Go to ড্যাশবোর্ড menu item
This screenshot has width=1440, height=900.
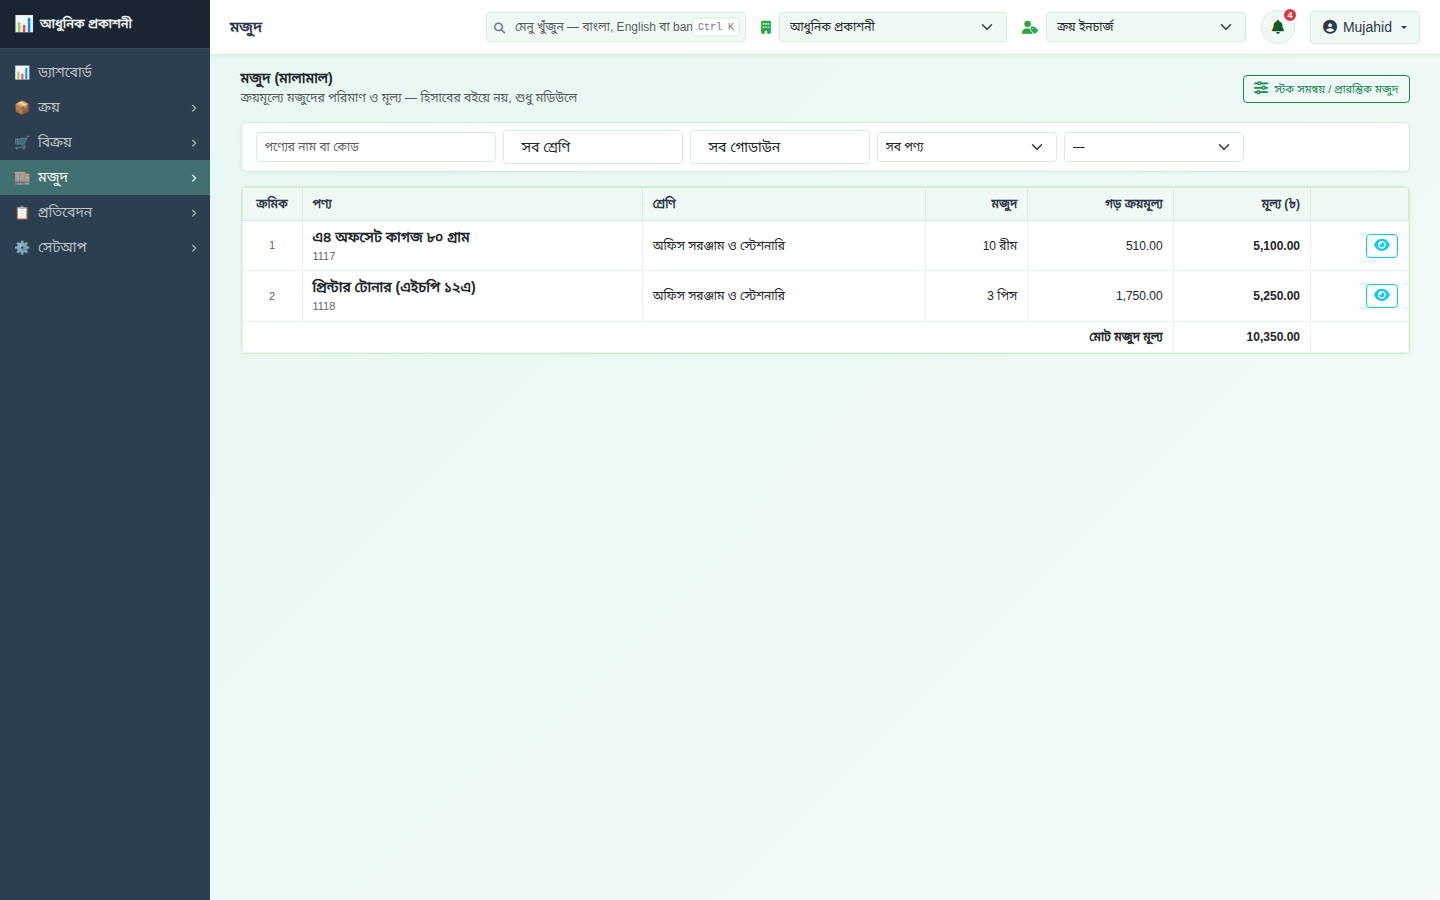click(x=105, y=72)
